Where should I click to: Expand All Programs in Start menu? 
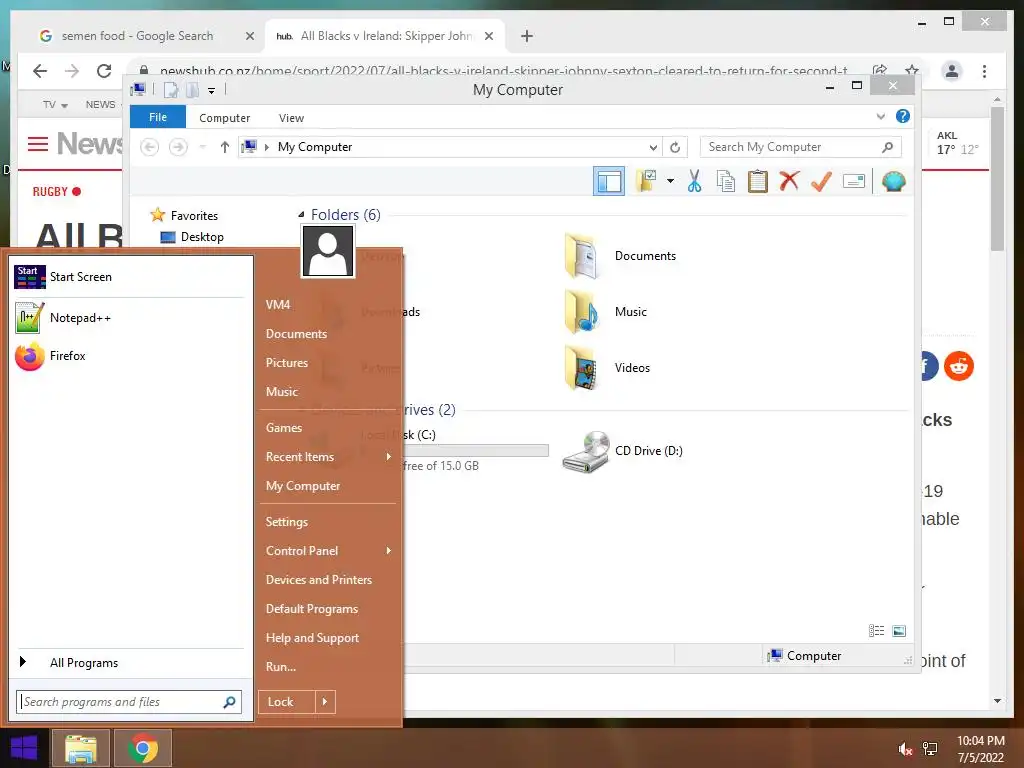129,663
